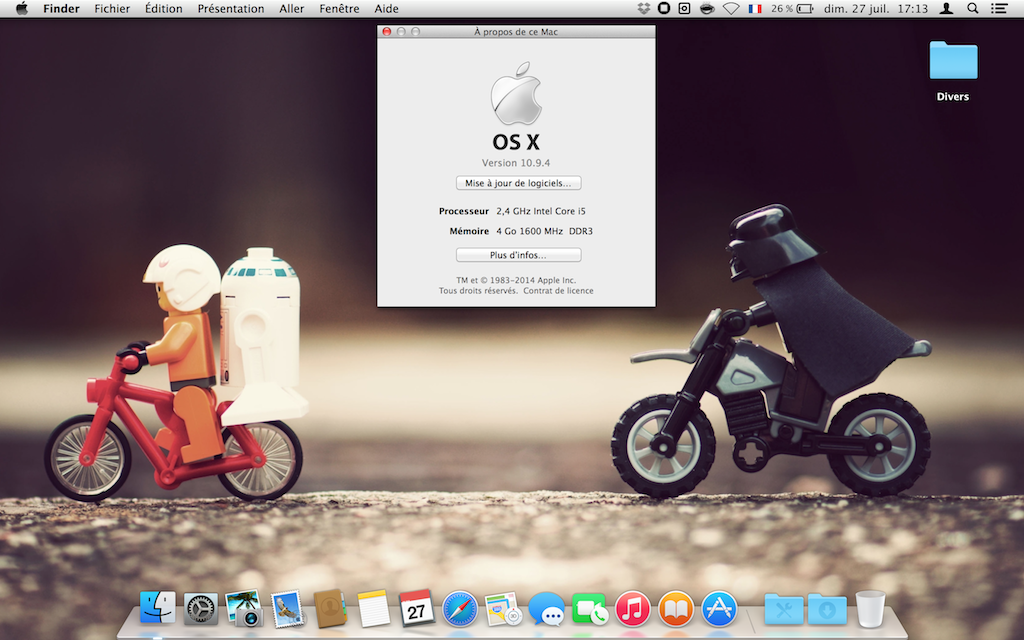1024x640 pixels.
Task: Close the À propos de ce Mac window
Action: (387, 31)
